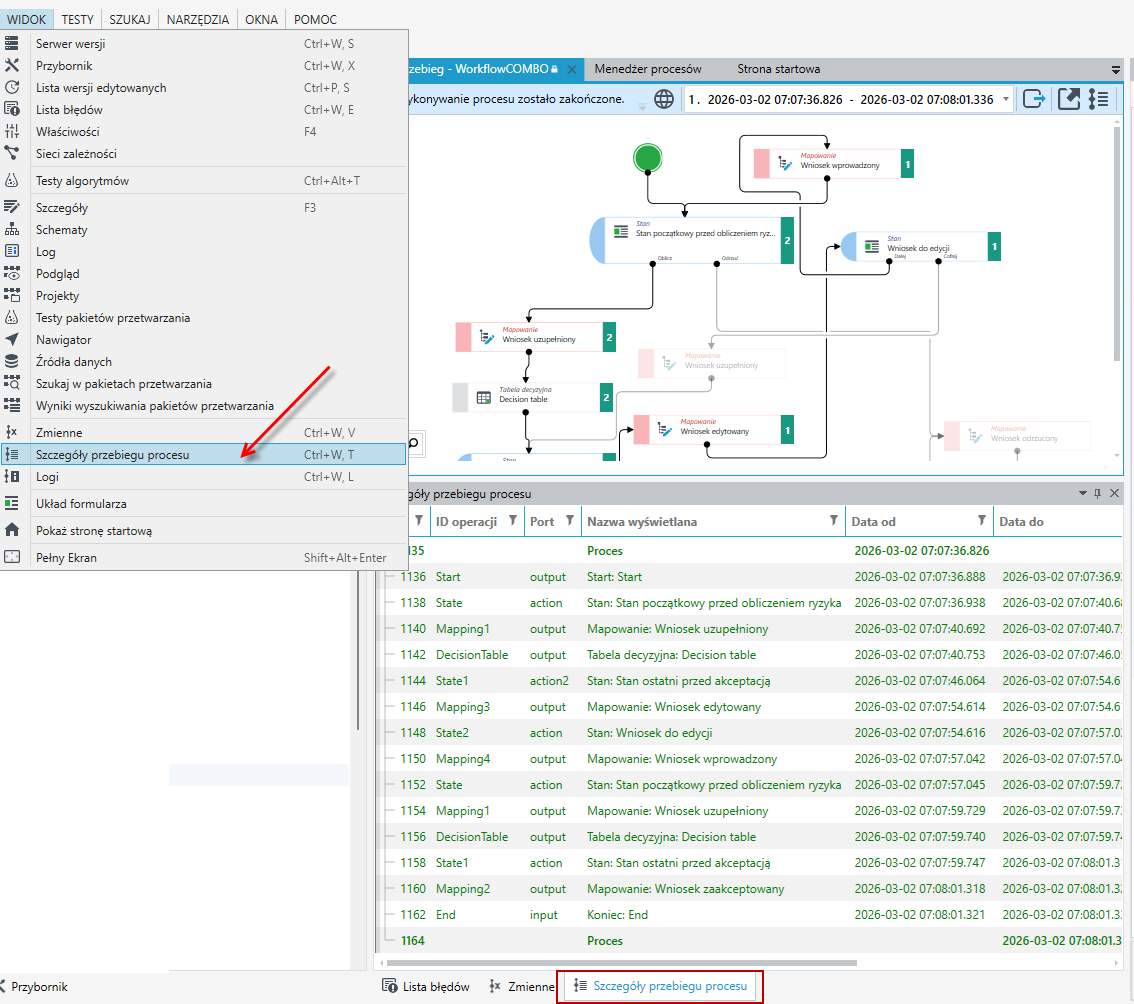Screen dimensions: 1134x1004
Task: Close the WorkflowCOMBO document tab
Action: pos(571,69)
